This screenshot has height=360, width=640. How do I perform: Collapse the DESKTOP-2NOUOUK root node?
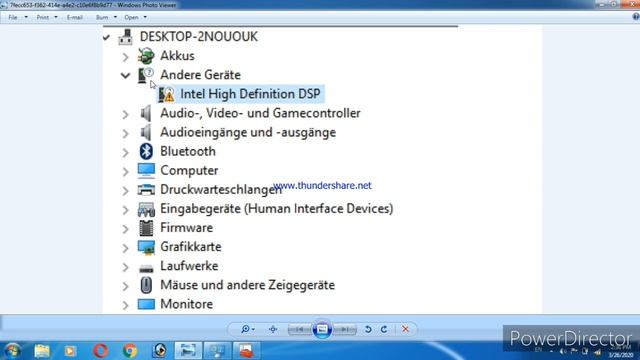point(107,38)
